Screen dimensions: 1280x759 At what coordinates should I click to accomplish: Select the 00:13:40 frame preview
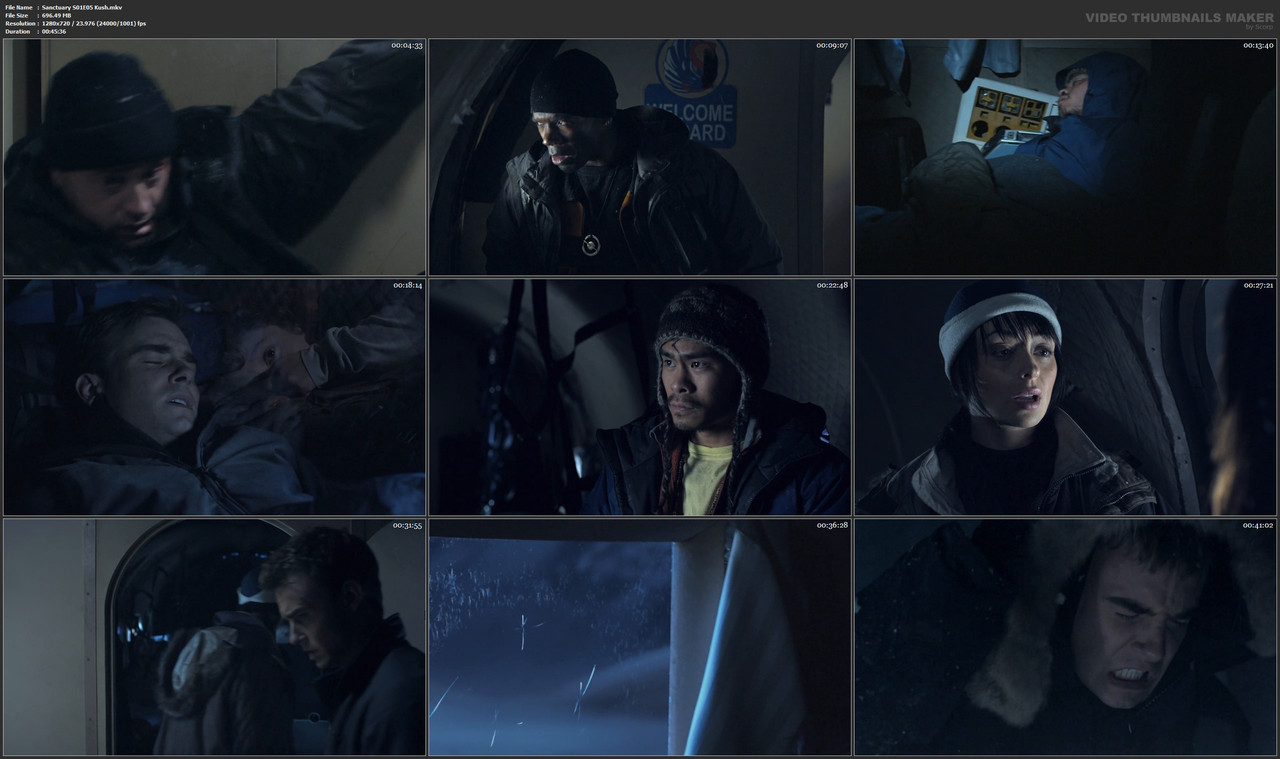point(1064,155)
